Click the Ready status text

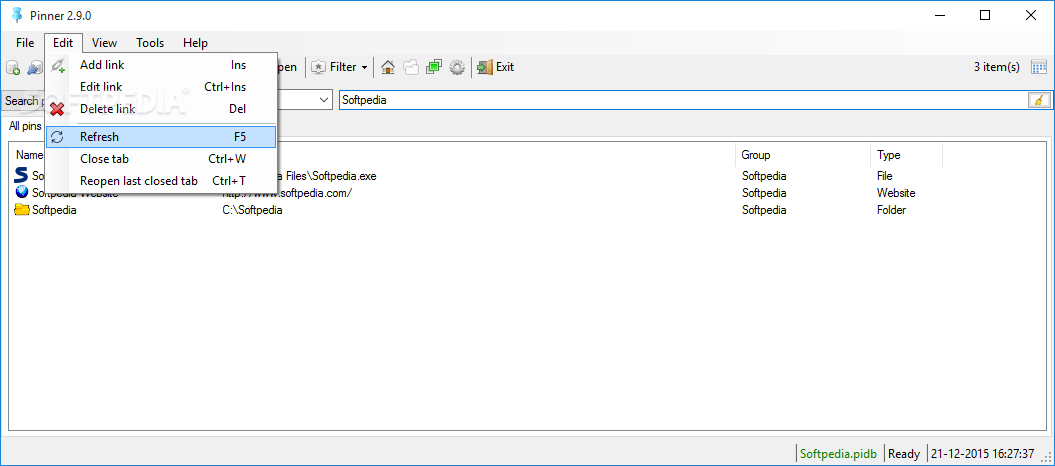point(904,454)
